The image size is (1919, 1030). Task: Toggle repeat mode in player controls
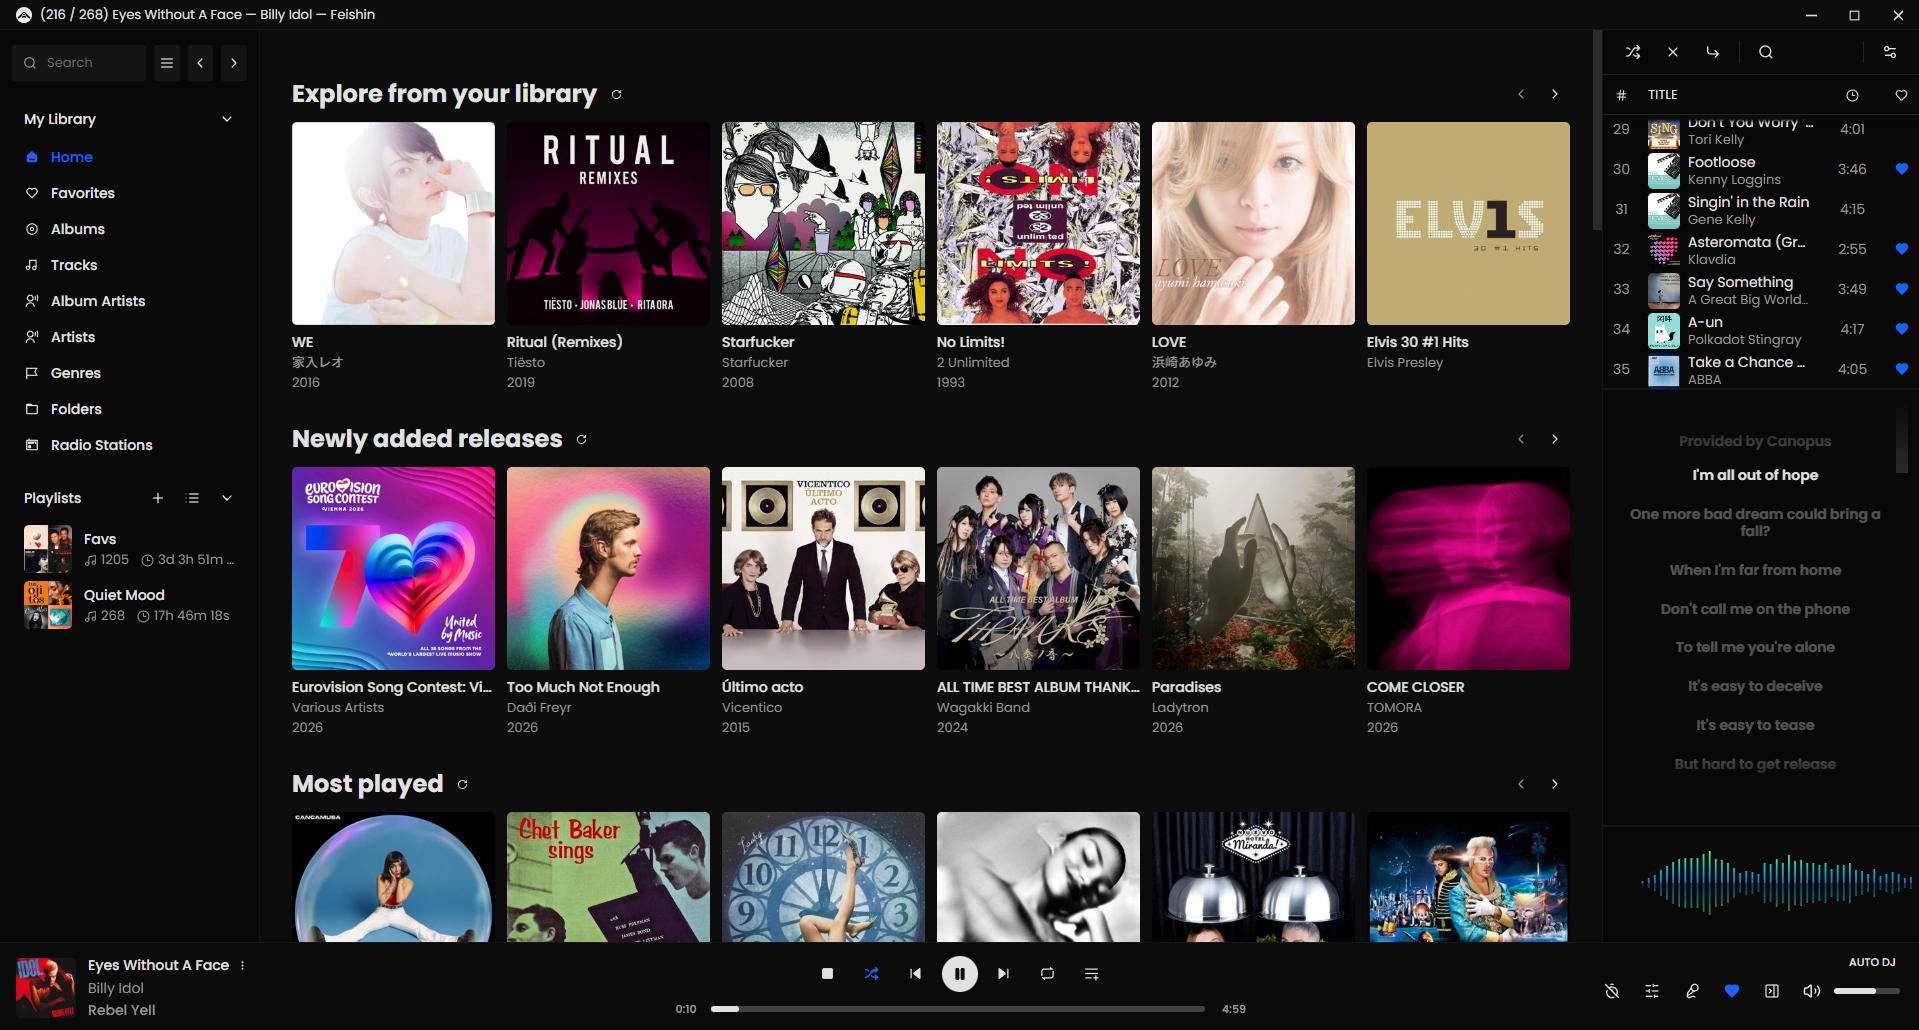coord(1047,973)
